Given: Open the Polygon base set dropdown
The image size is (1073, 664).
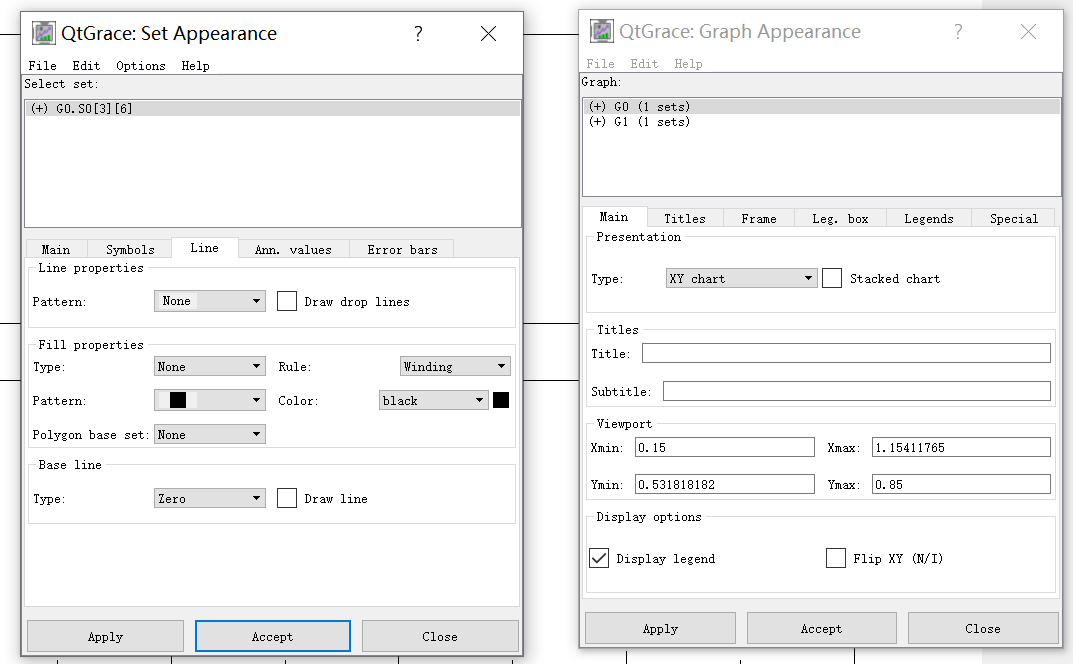Looking at the screenshot, I should click(x=209, y=433).
